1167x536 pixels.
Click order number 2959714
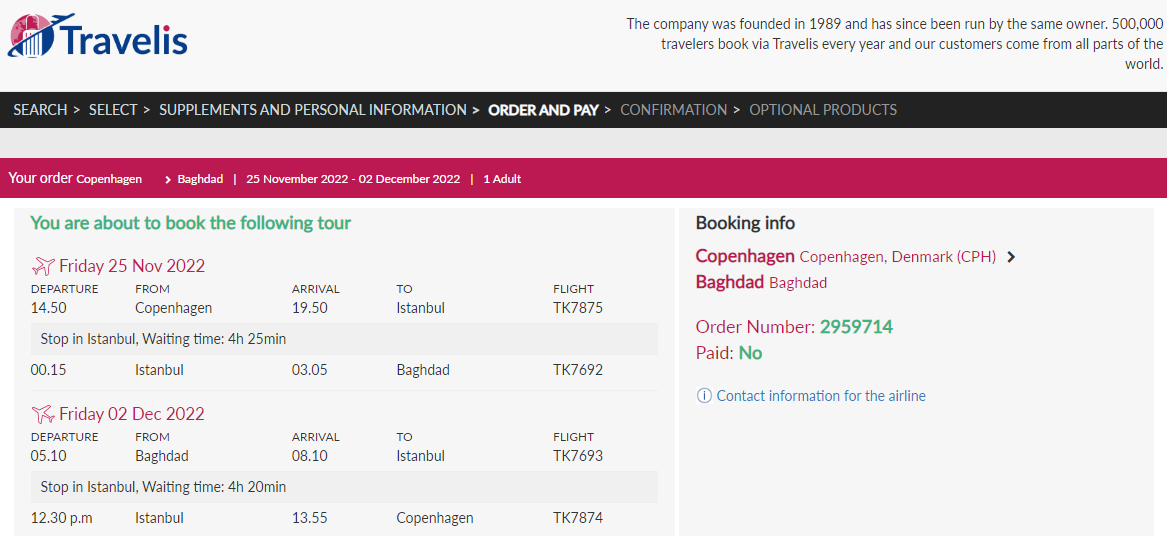(x=856, y=327)
